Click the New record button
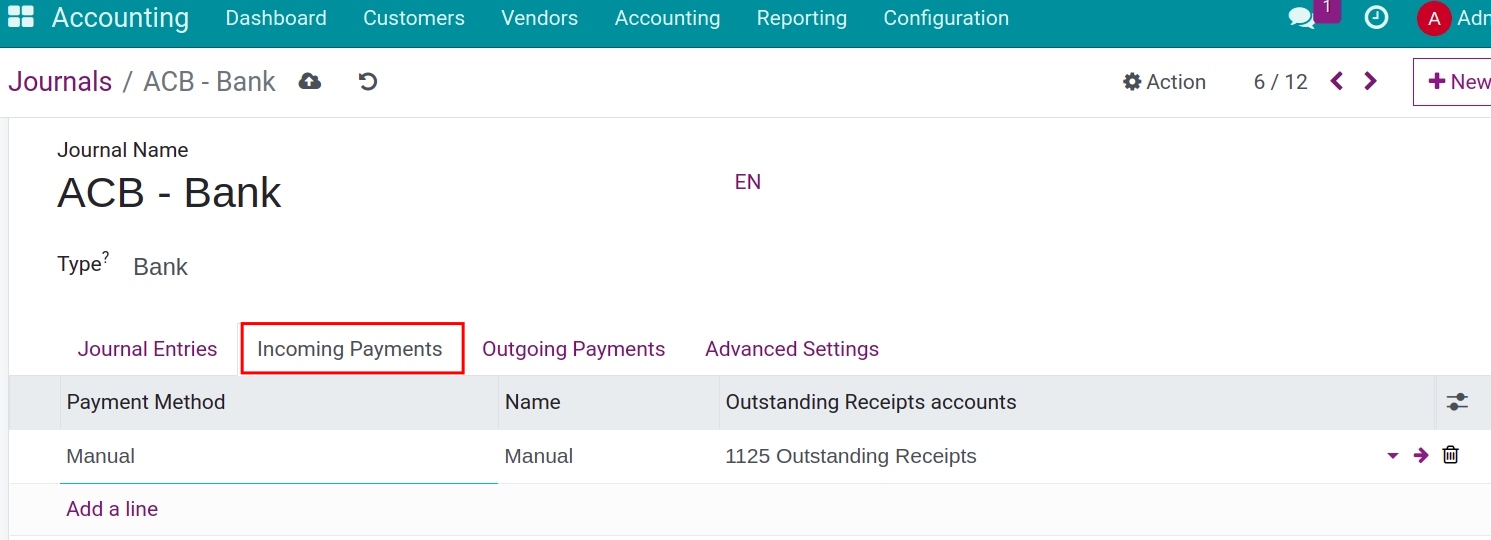 pos(1453,82)
